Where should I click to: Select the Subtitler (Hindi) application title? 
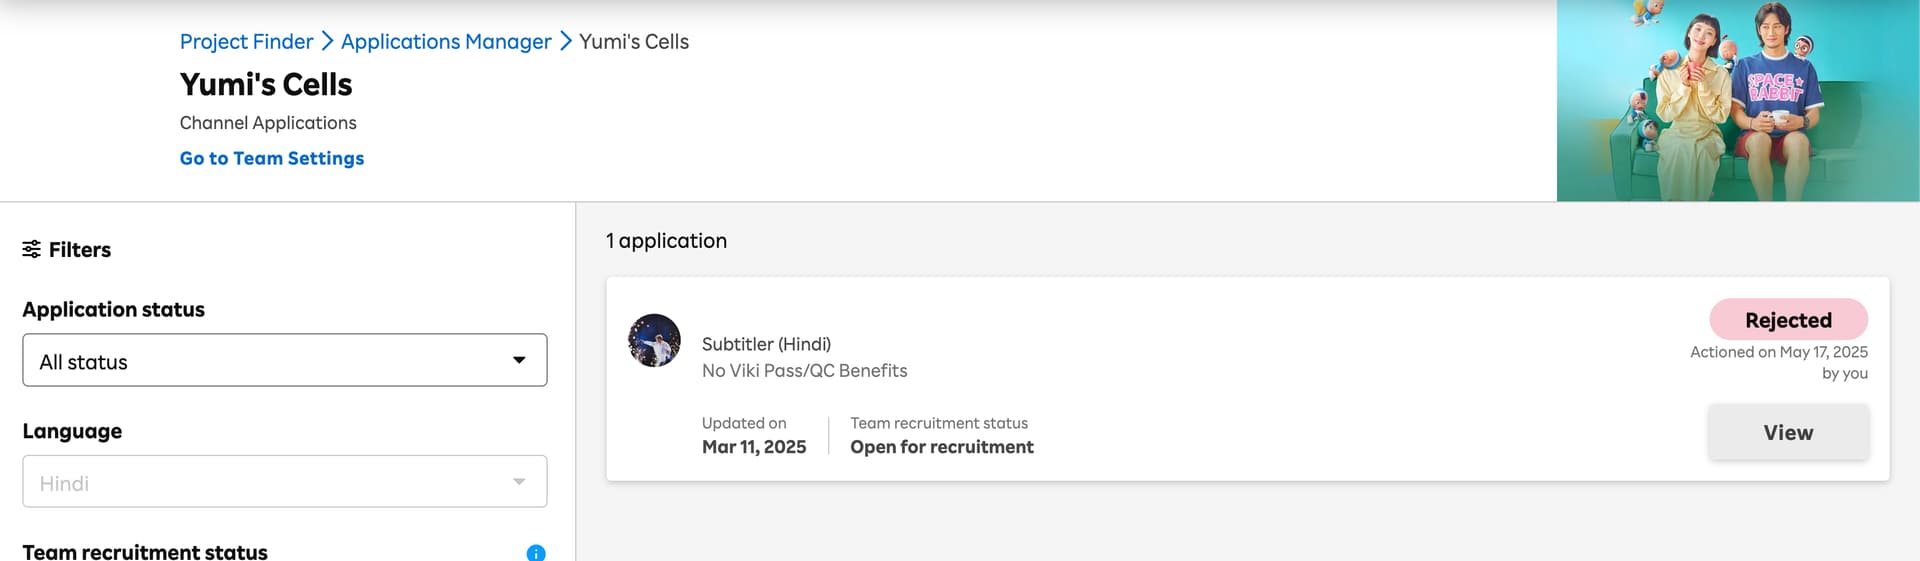[766, 344]
